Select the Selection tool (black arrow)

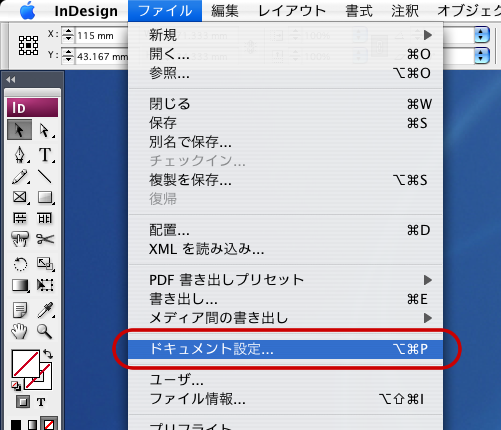pos(20,130)
